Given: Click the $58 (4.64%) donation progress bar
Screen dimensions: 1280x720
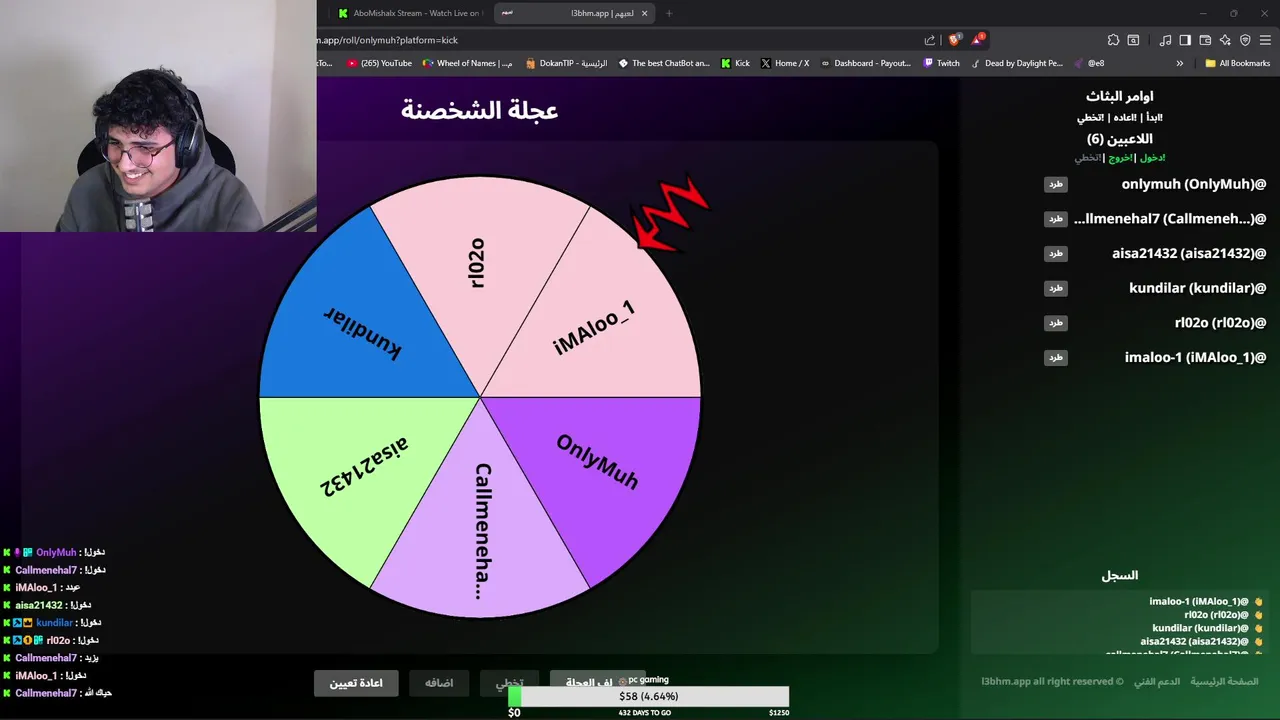Looking at the screenshot, I should pos(649,696).
